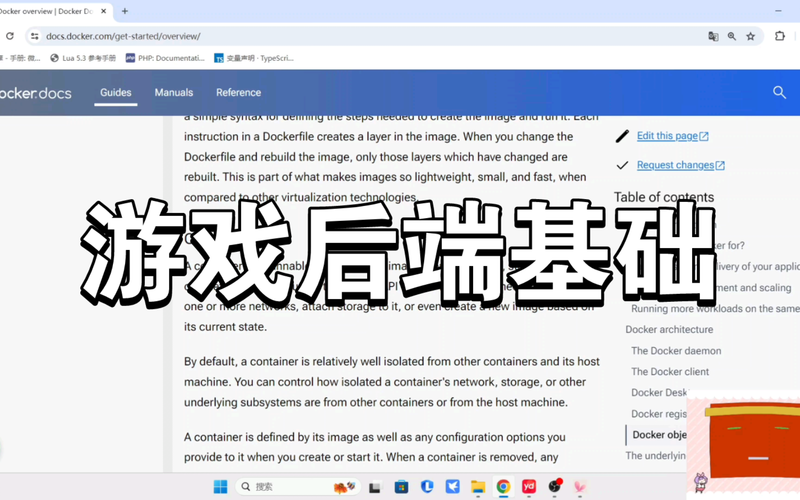Click paragraph starting 'A container is defined'
The image size is (800, 500).
tap(374, 447)
